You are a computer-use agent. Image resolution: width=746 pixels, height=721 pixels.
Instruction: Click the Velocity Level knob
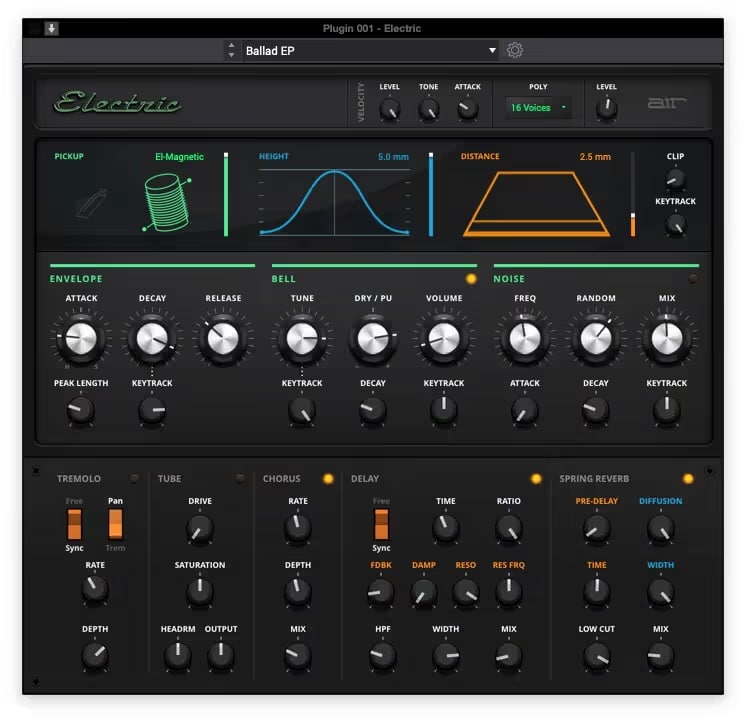[x=390, y=110]
